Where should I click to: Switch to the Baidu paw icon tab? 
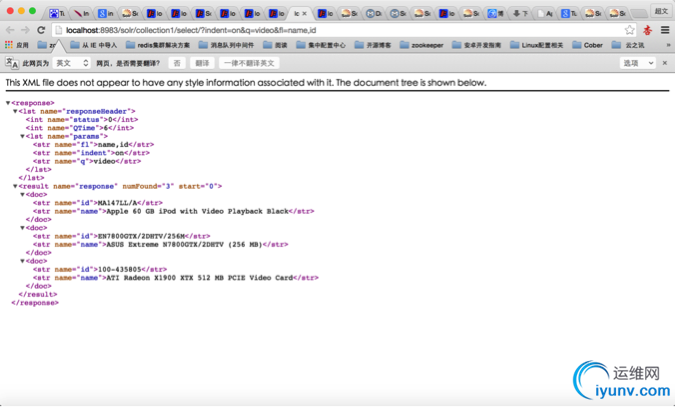[56, 14]
